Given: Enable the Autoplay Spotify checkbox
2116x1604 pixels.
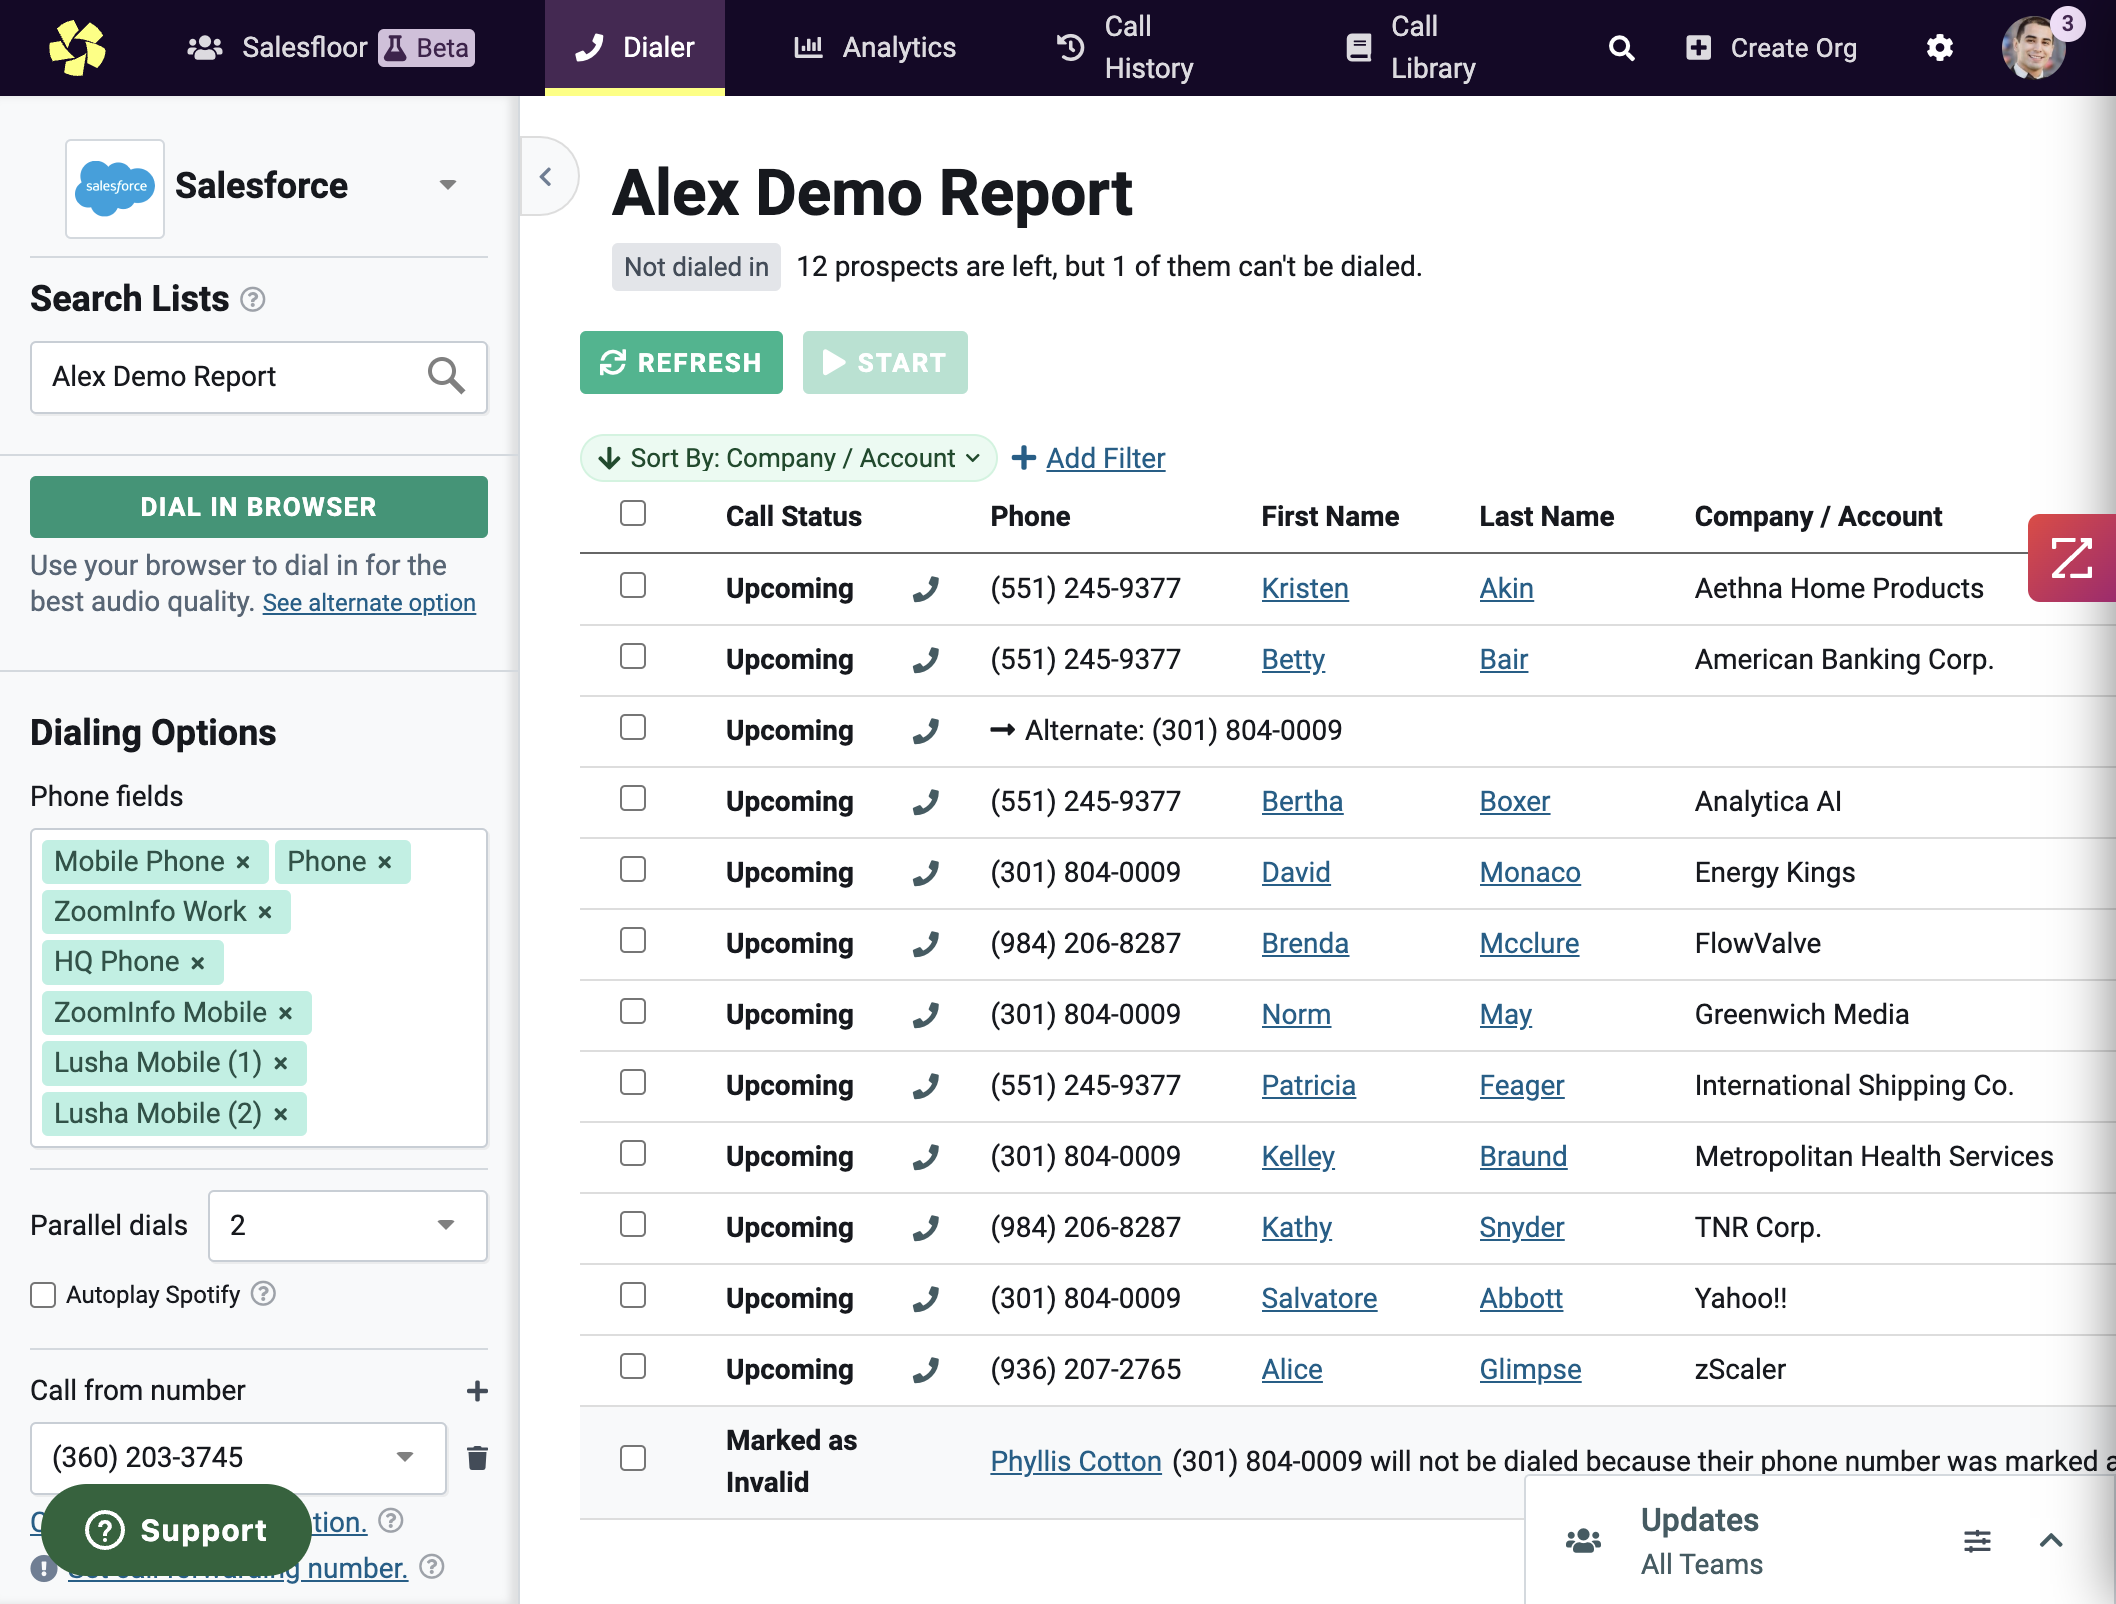Looking at the screenshot, I should [x=43, y=1295].
